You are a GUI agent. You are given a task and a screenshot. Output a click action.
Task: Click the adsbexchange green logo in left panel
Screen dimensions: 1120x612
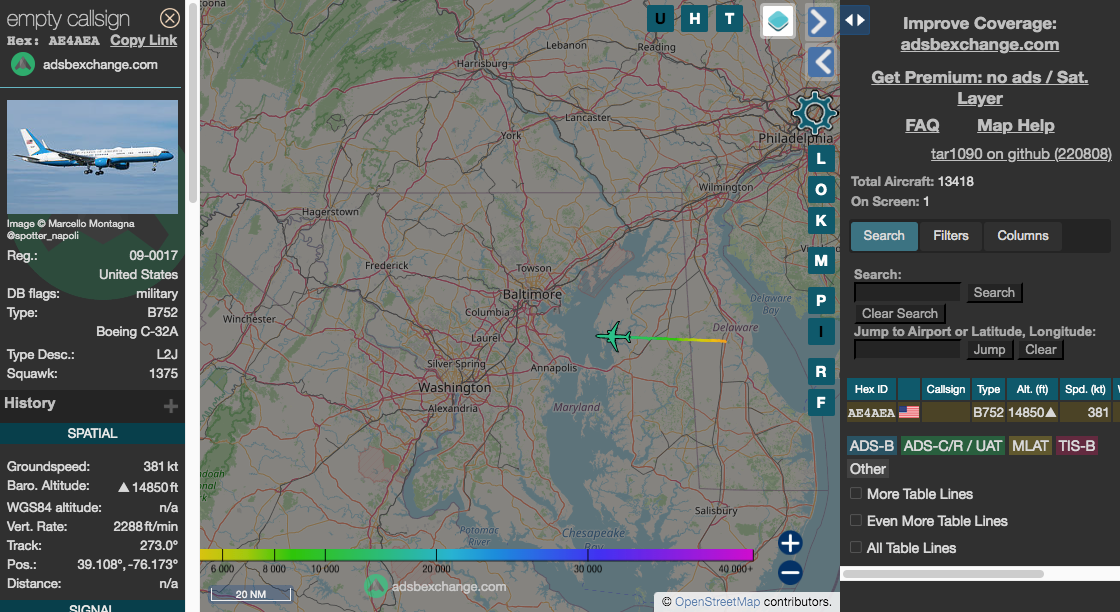pyautogui.click(x=23, y=64)
